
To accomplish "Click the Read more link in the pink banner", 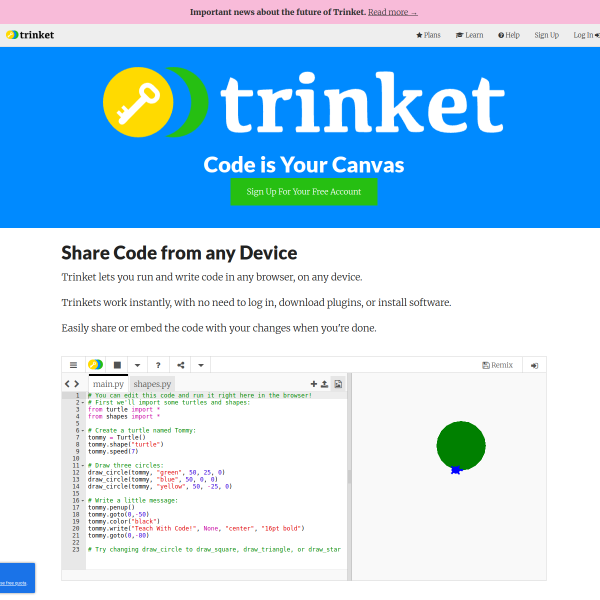I will [x=393, y=12].
